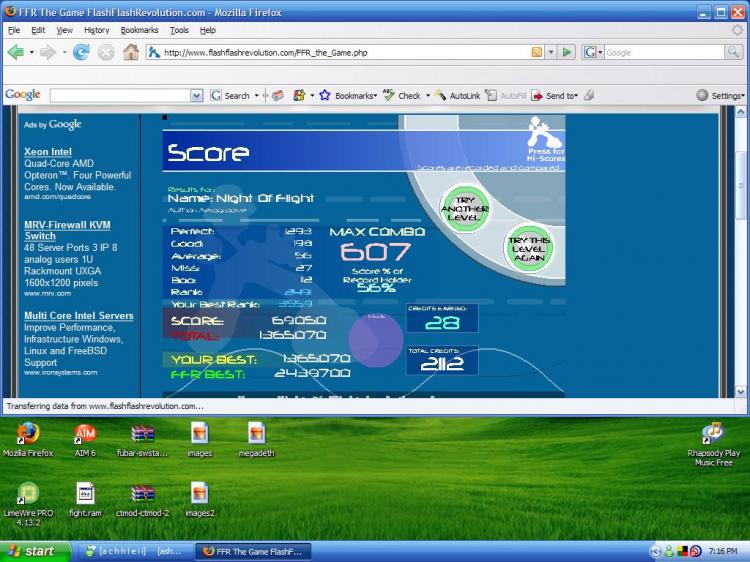Click the Try This Level Again button
The width and height of the screenshot is (750, 562).
point(530,247)
